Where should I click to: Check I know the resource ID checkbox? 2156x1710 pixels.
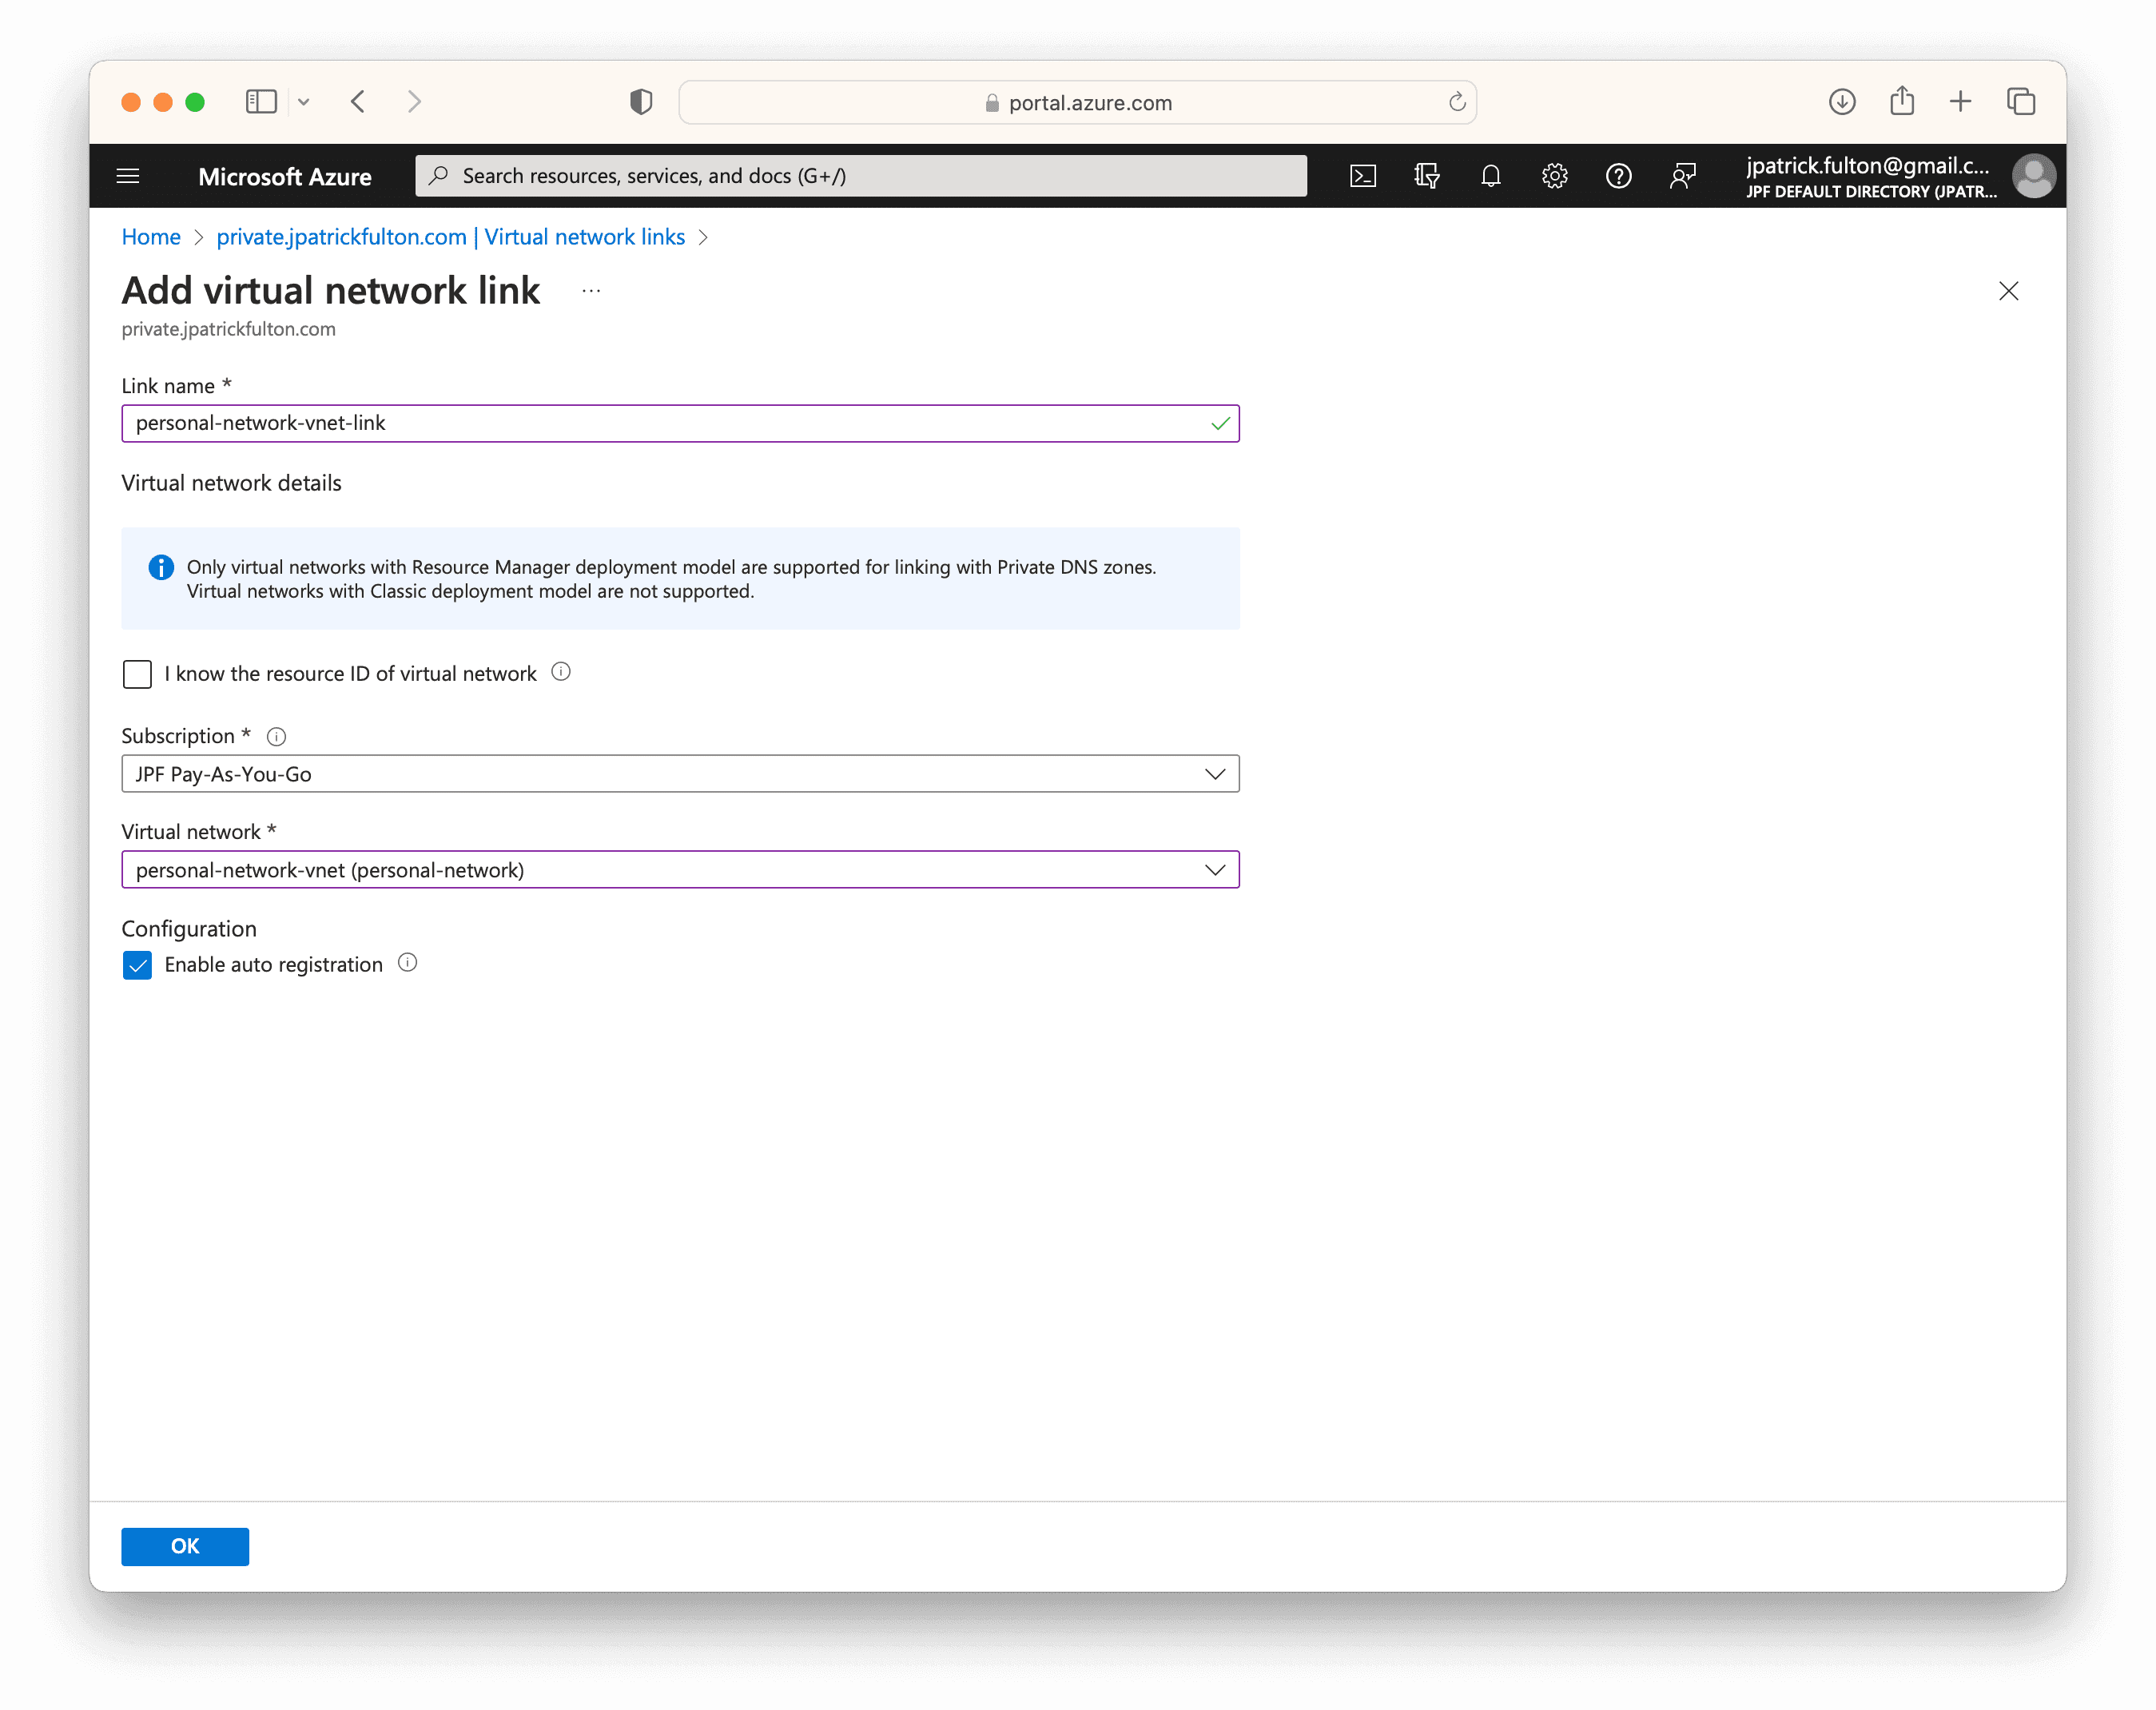click(x=137, y=674)
